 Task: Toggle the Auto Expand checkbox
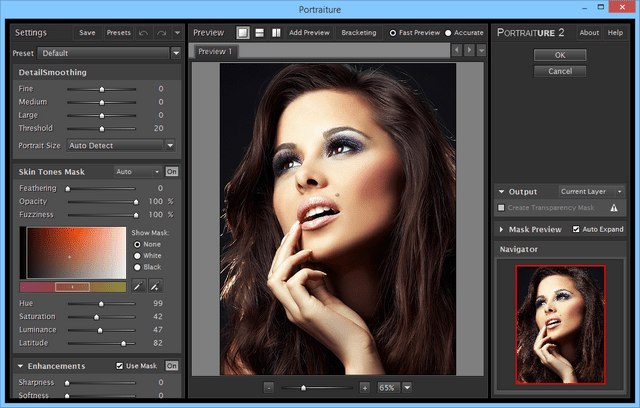[x=576, y=229]
